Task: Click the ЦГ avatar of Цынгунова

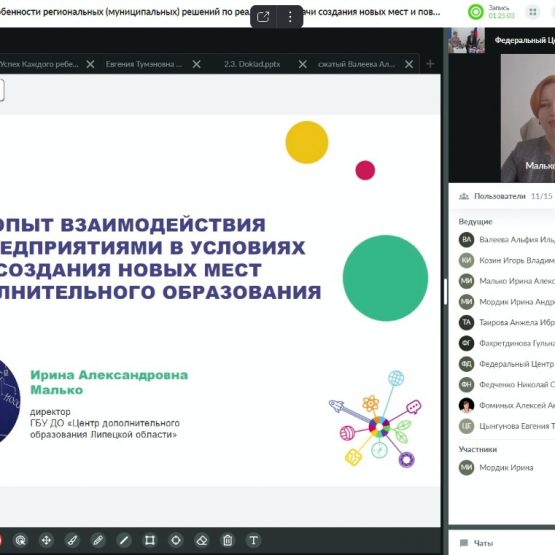Action: pyautogui.click(x=467, y=426)
